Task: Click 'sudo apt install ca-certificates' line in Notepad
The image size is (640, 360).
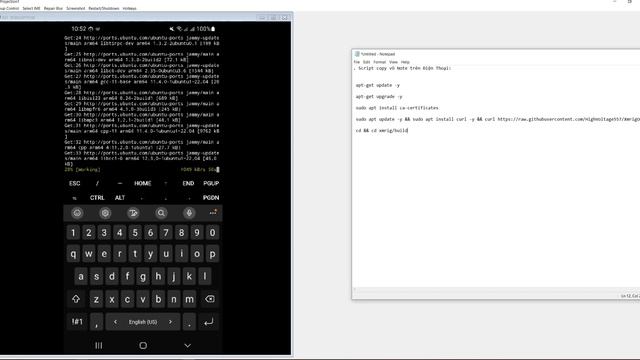Action: 397,108
